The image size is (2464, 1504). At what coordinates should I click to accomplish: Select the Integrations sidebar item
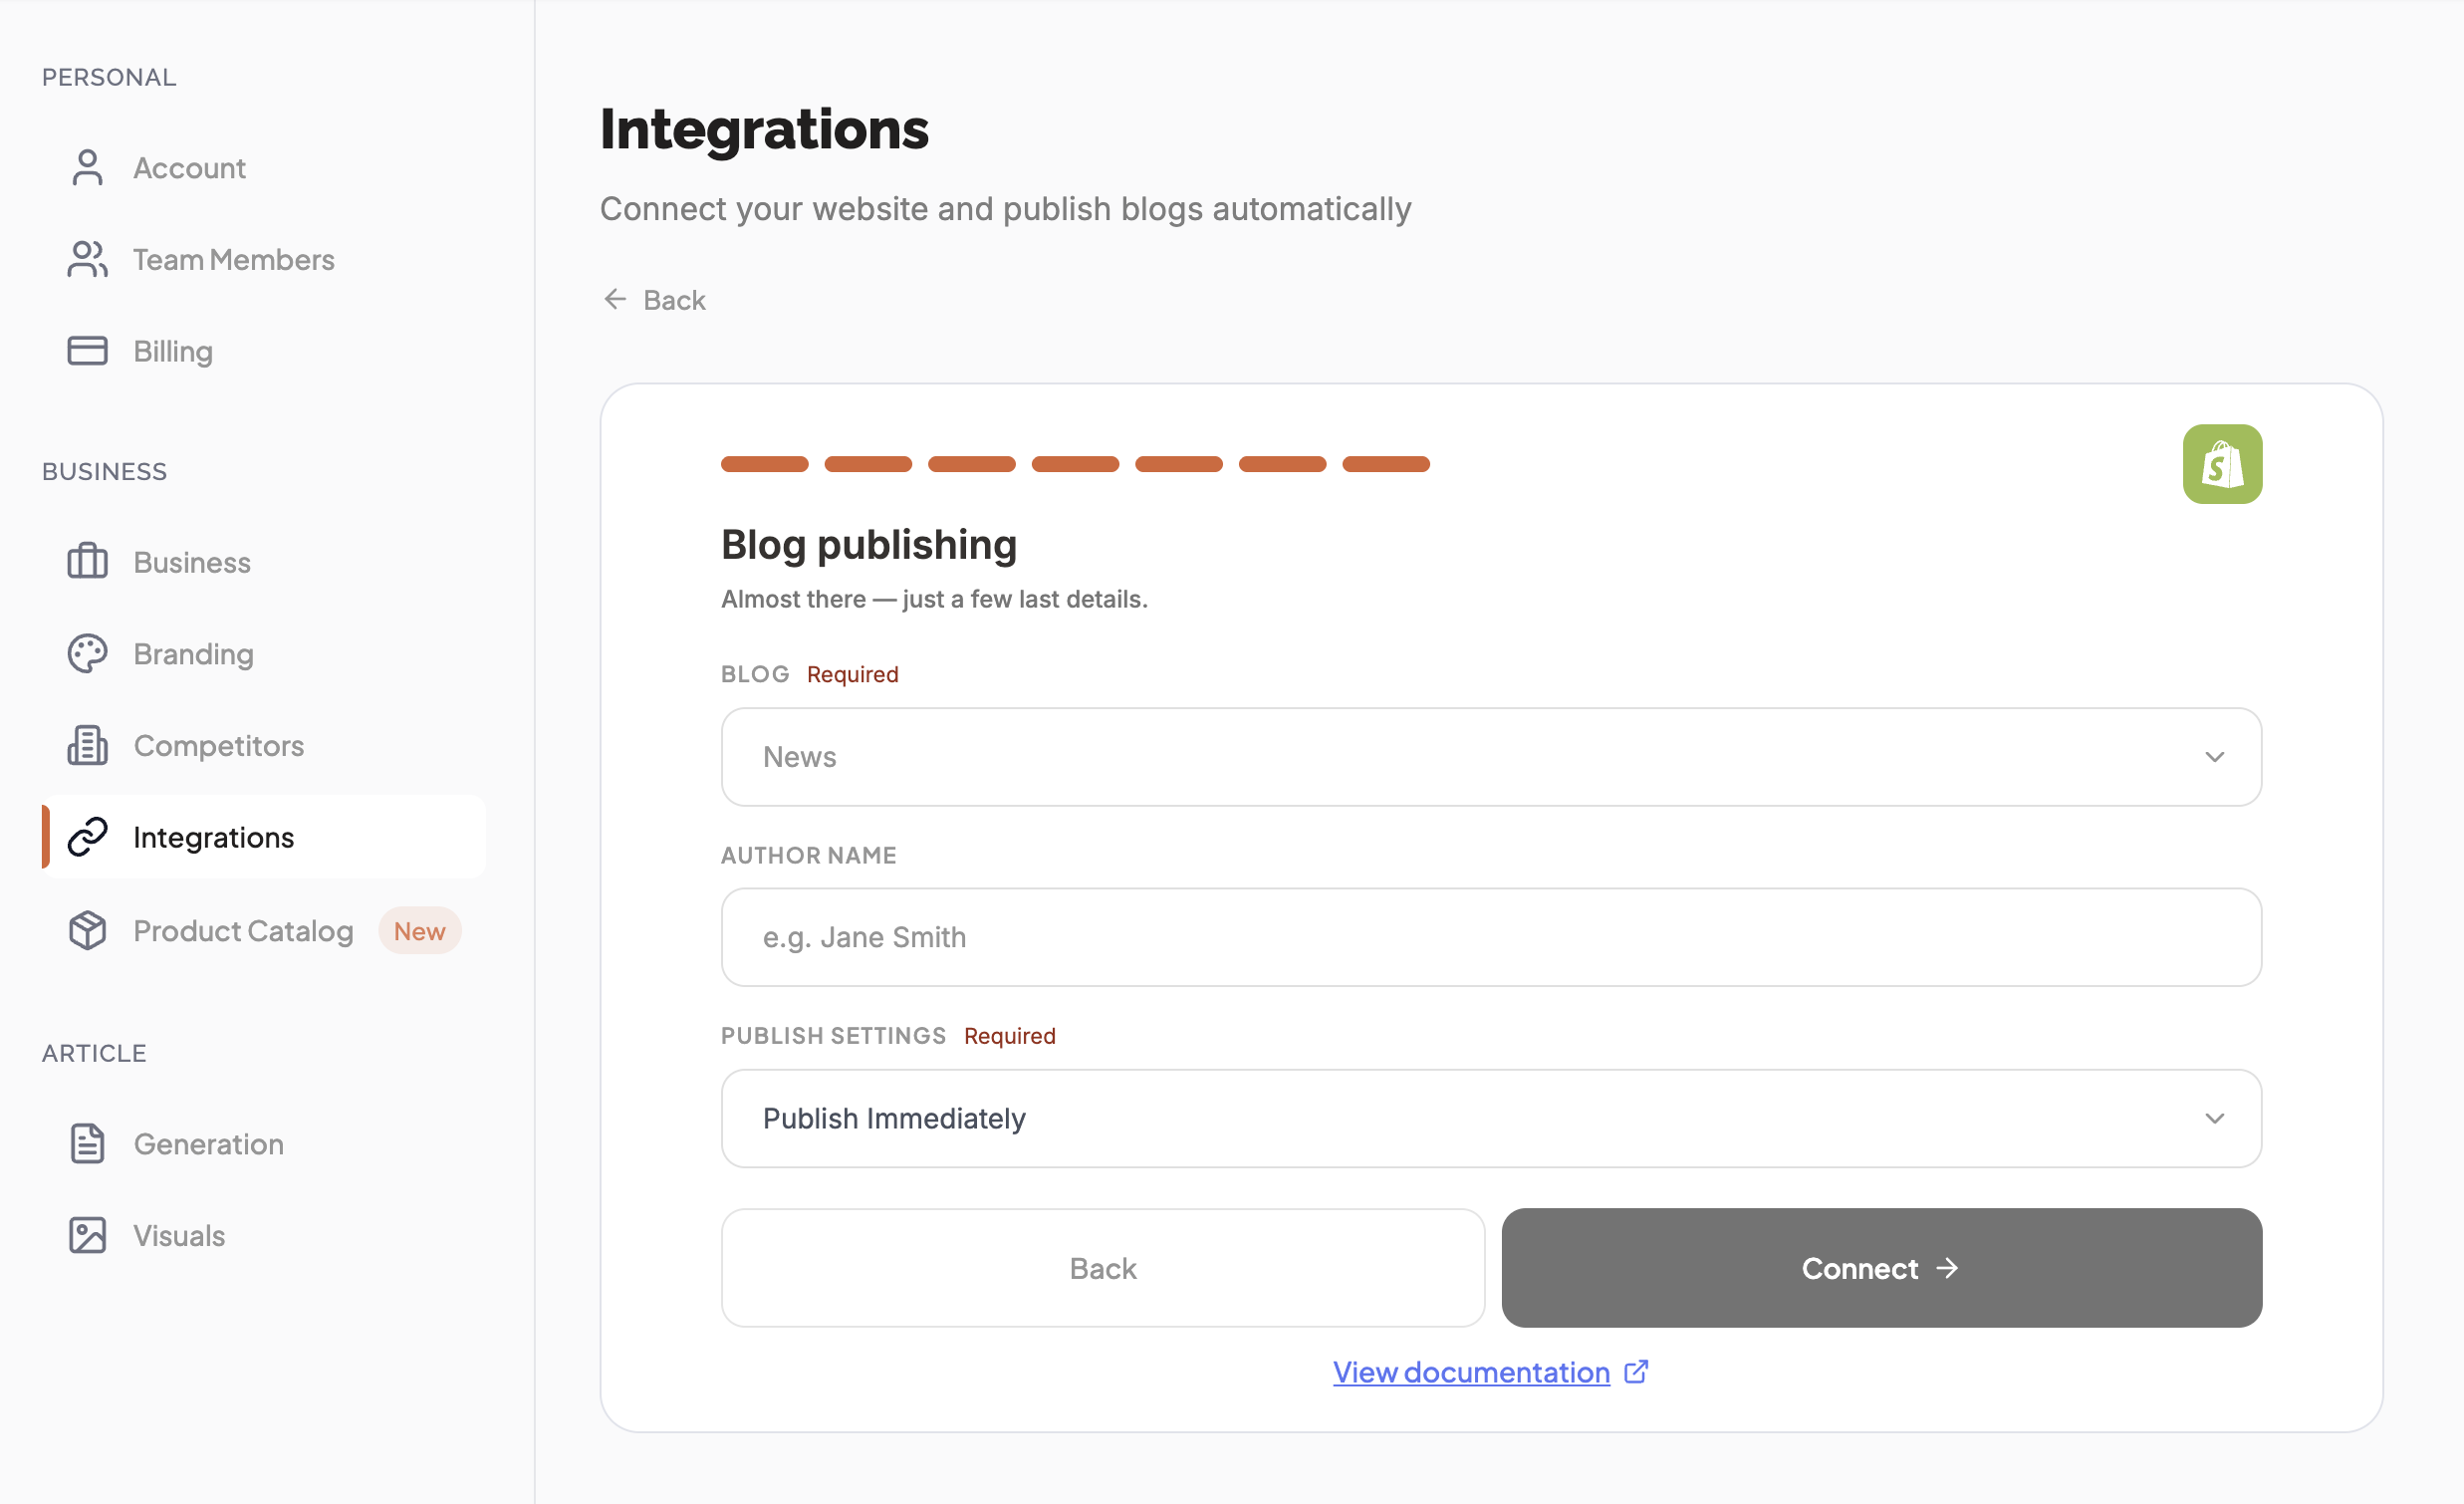(264, 837)
